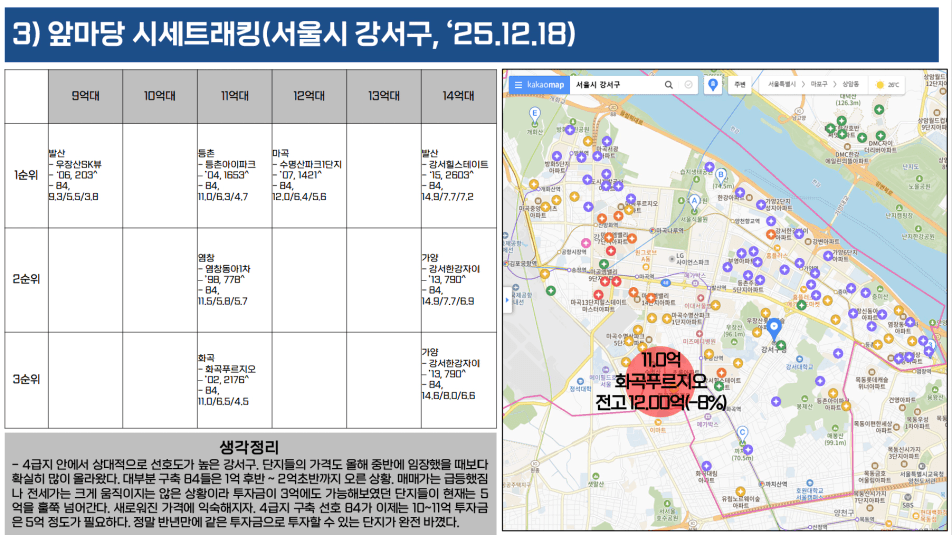The image size is (952, 535).
Task: Click the 서서울호수공원 label on the map
Action: coord(667,515)
